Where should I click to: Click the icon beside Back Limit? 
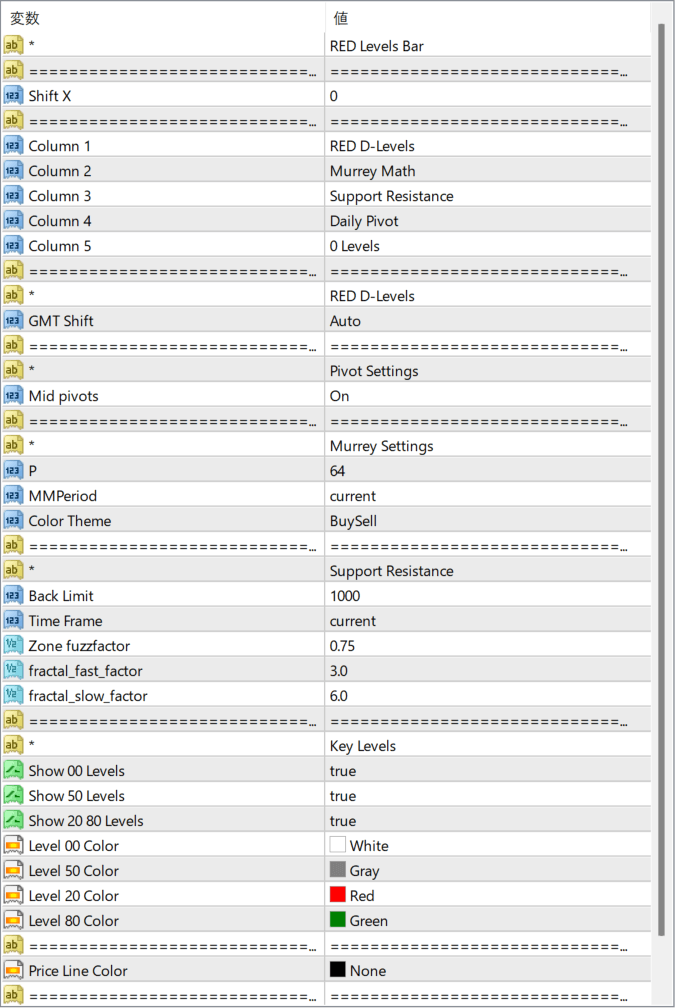click(x=13, y=596)
